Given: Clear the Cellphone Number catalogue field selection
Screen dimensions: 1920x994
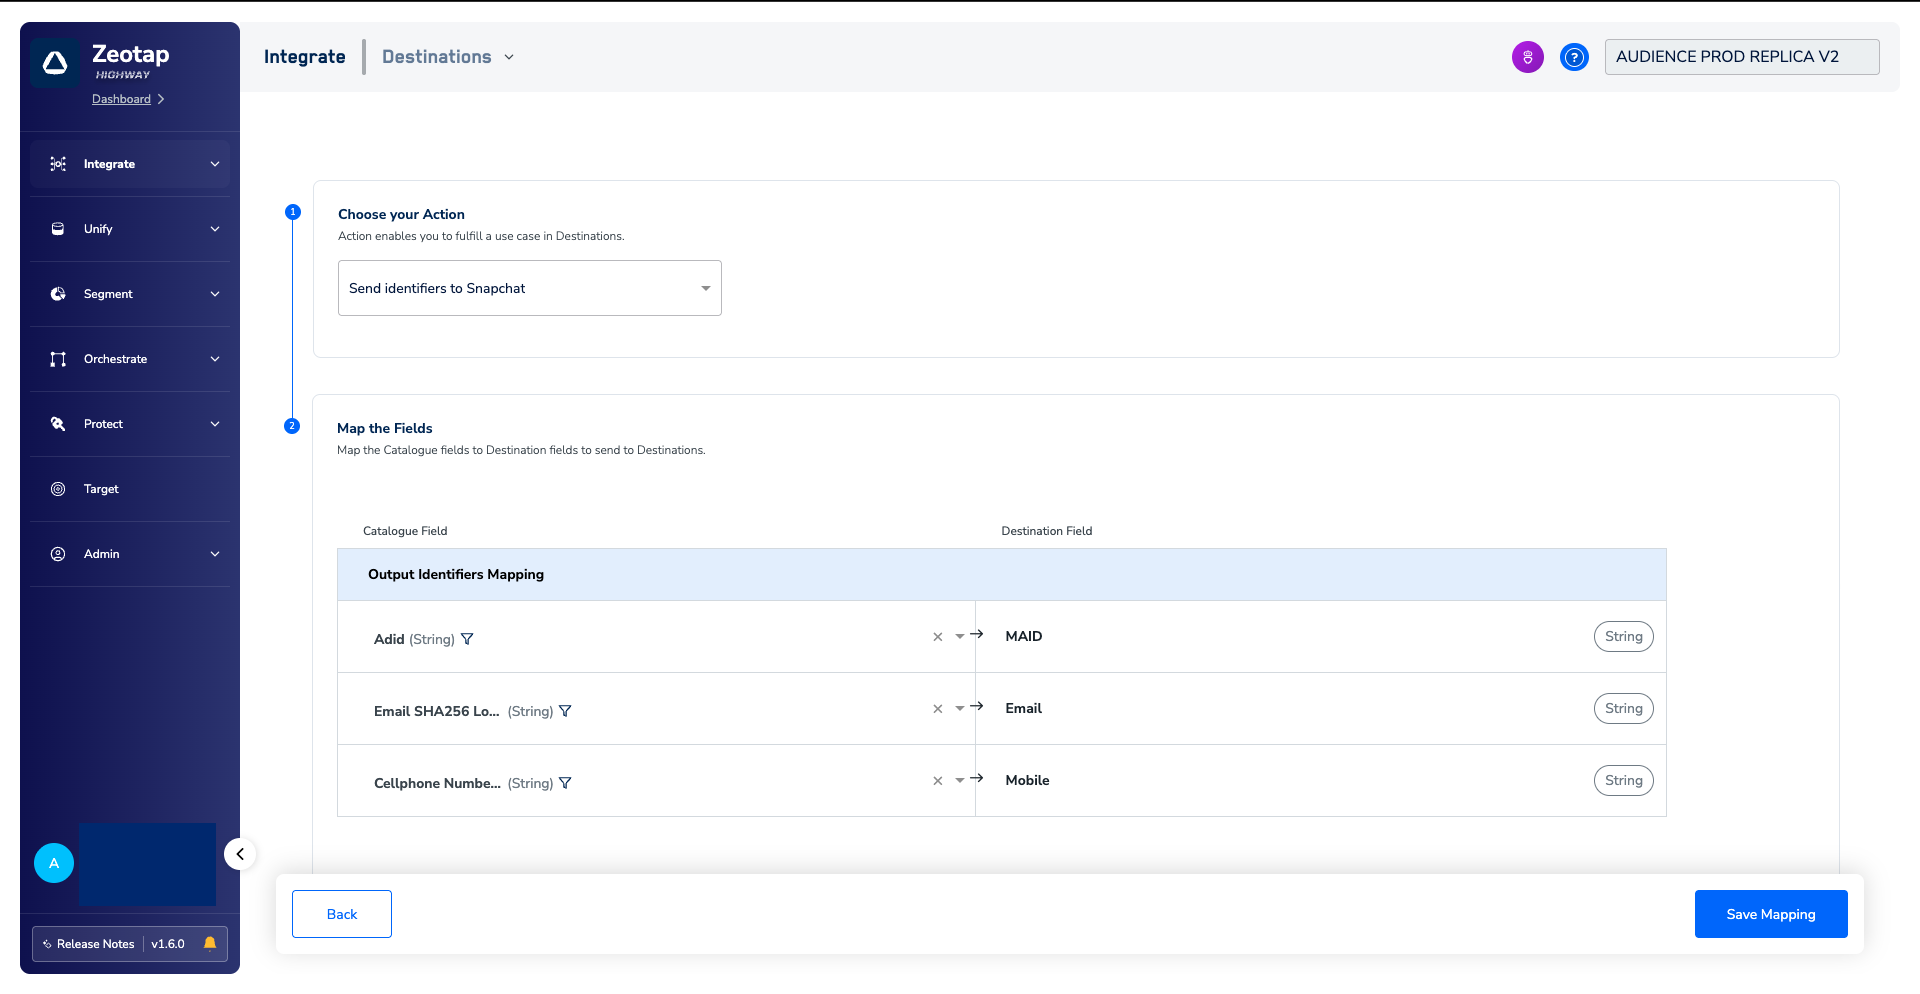Looking at the screenshot, I should 938,781.
